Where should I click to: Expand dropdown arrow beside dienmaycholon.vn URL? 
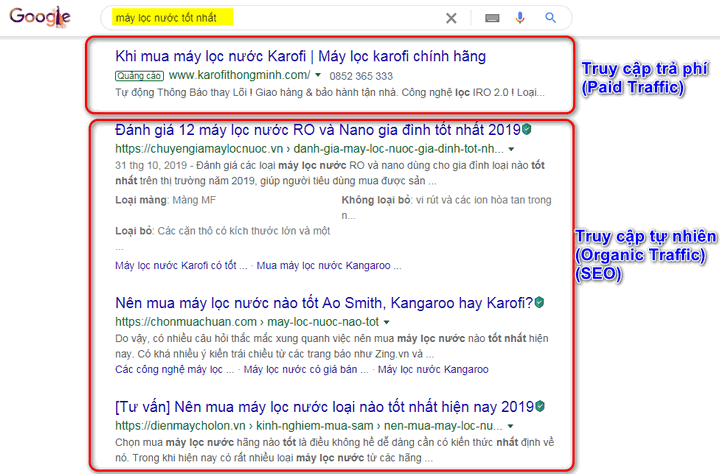click(x=510, y=426)
